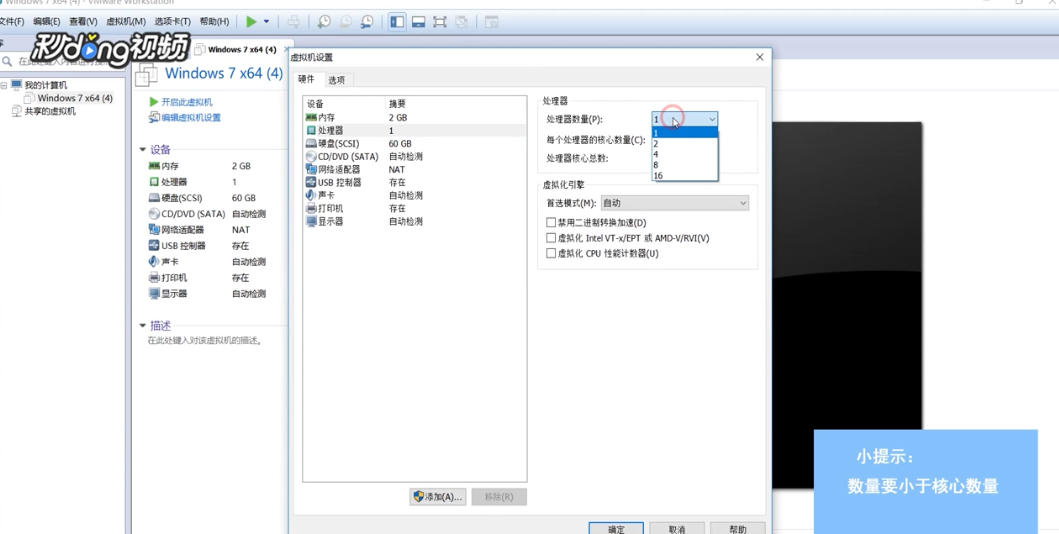
Task: Click the console view toolbar icon
Action: (492, 22)
